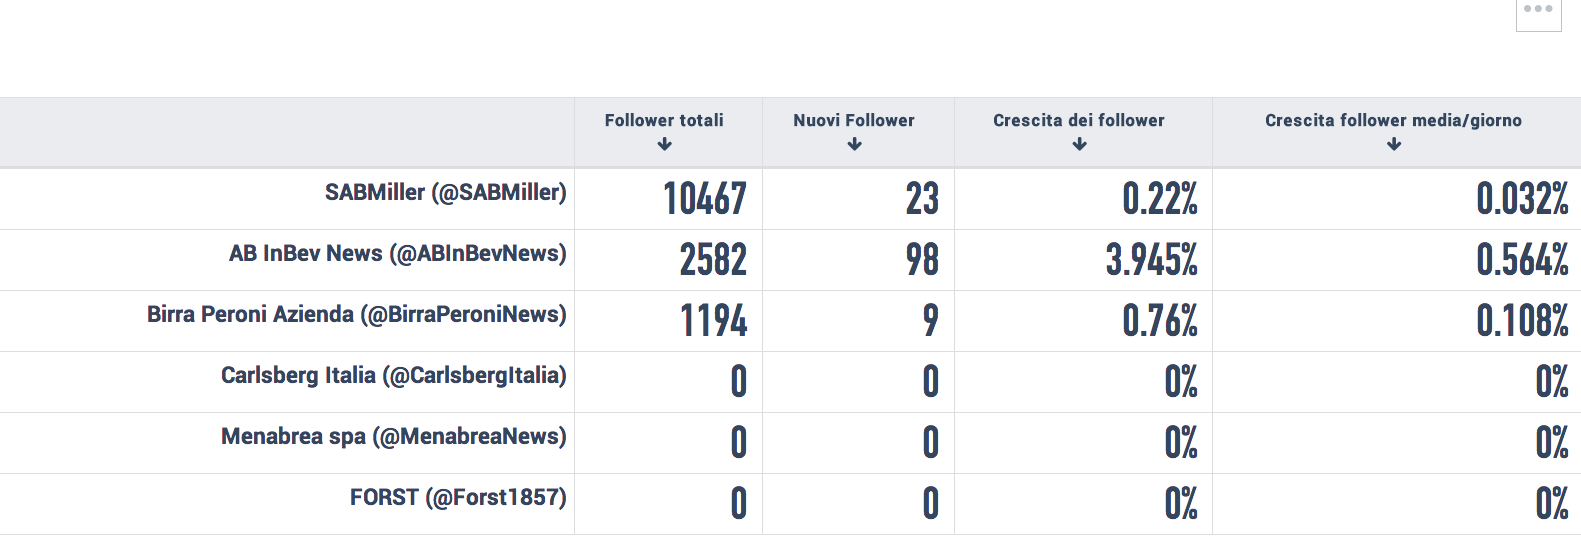Image resolution: width=1581 pixels, height=551 pixels.
Task: Select SABMiller total followers value 10467
Action: [705, 199]
